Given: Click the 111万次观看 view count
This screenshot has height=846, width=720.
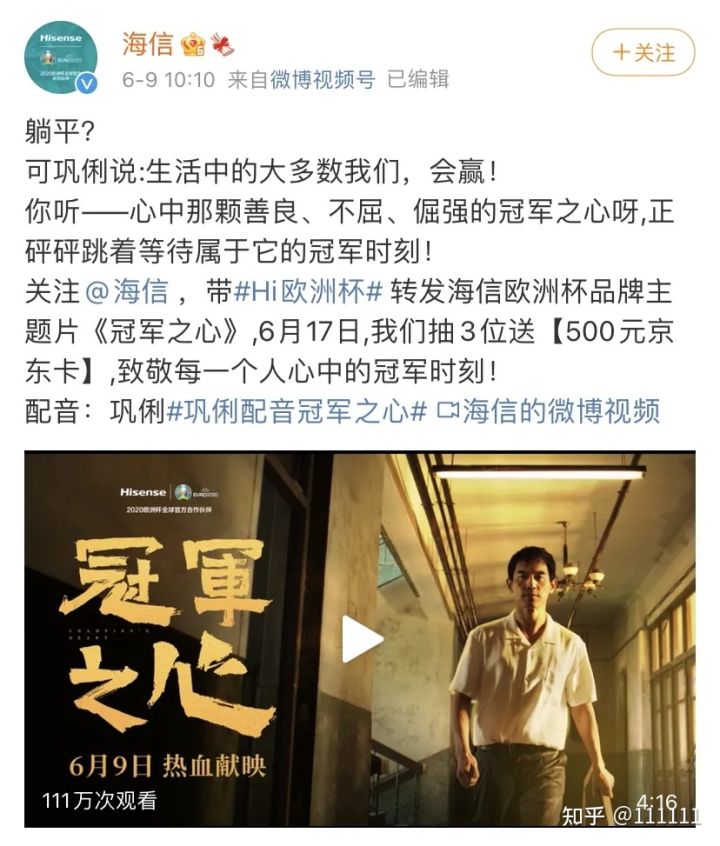Looking at the screenshot, I should (x=99, y=801).
